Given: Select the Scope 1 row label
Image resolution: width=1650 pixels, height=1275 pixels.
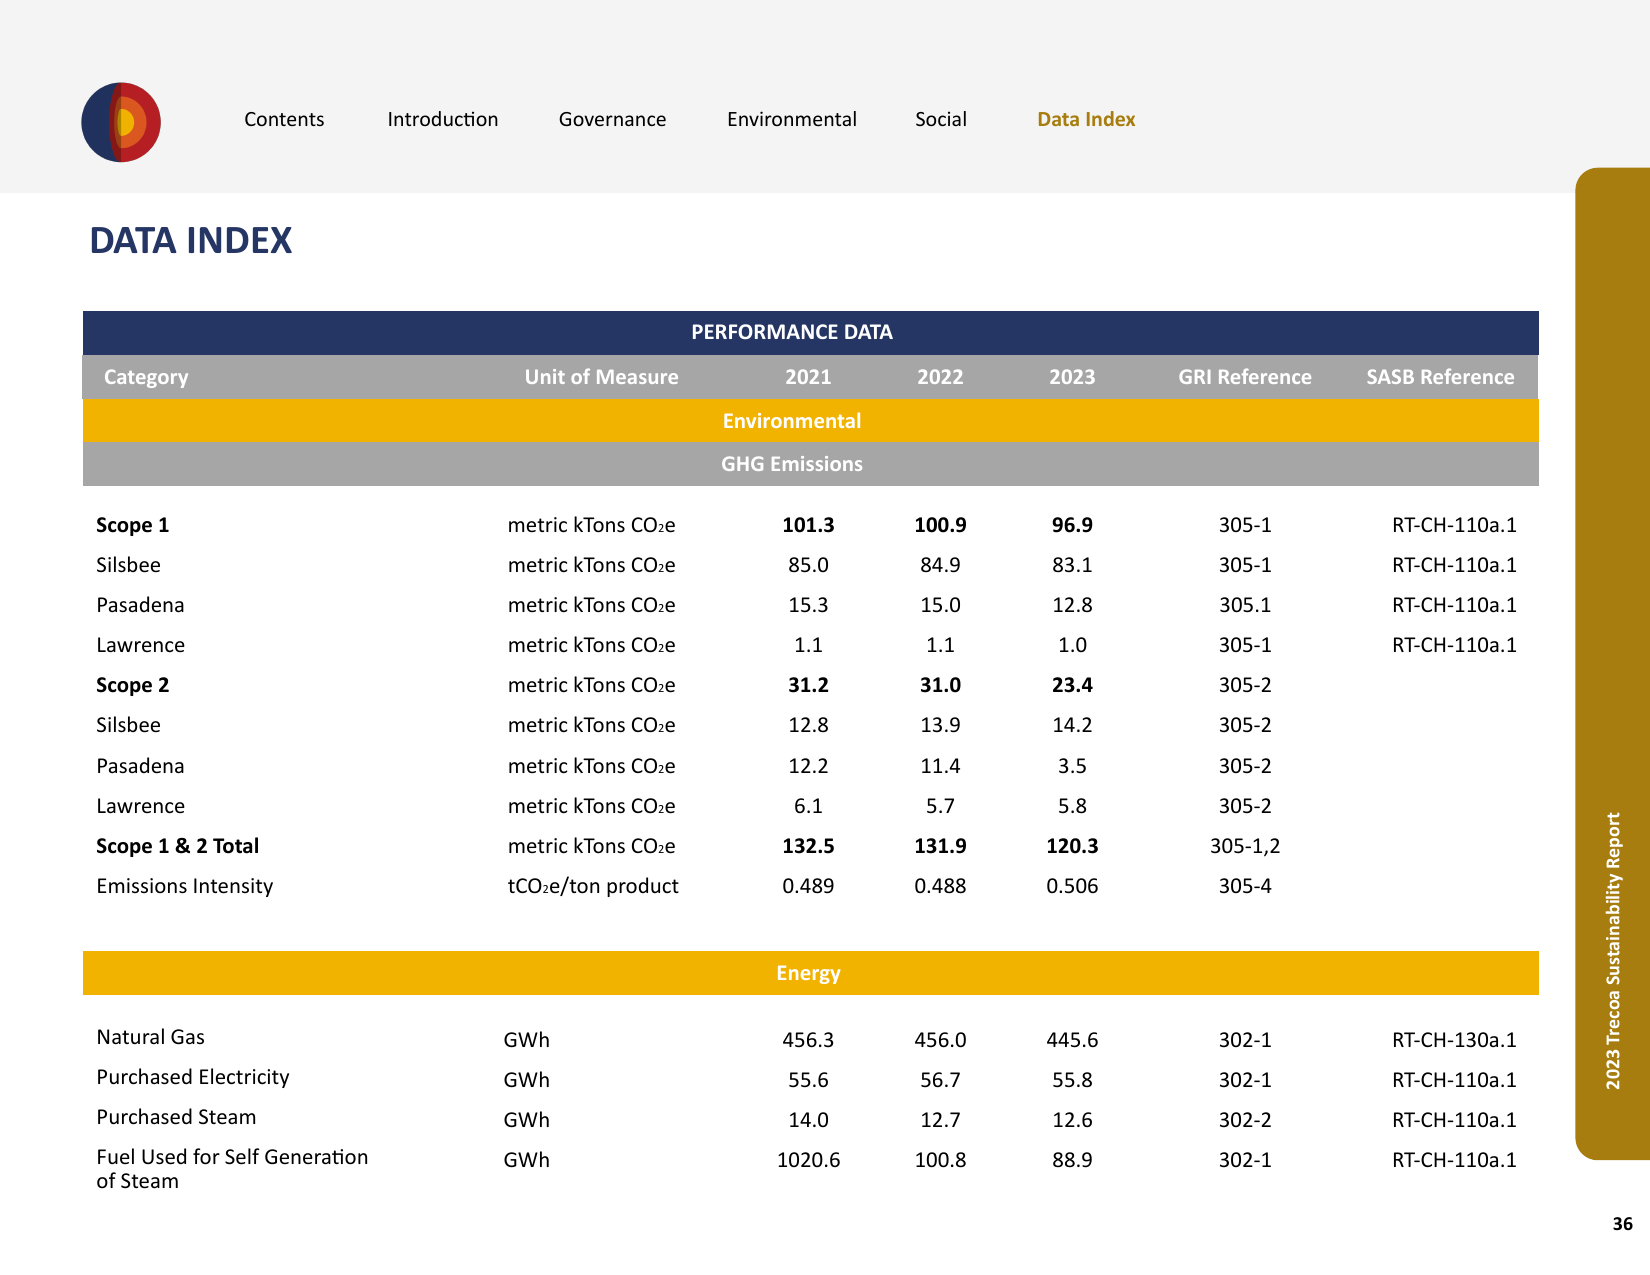Looking at the screenshot, I should tap(133, 525).
